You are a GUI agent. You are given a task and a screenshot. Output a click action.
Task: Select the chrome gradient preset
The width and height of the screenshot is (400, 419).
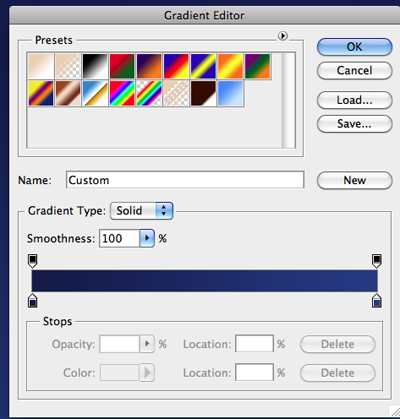pyautogui.click(x=95, y=93)
